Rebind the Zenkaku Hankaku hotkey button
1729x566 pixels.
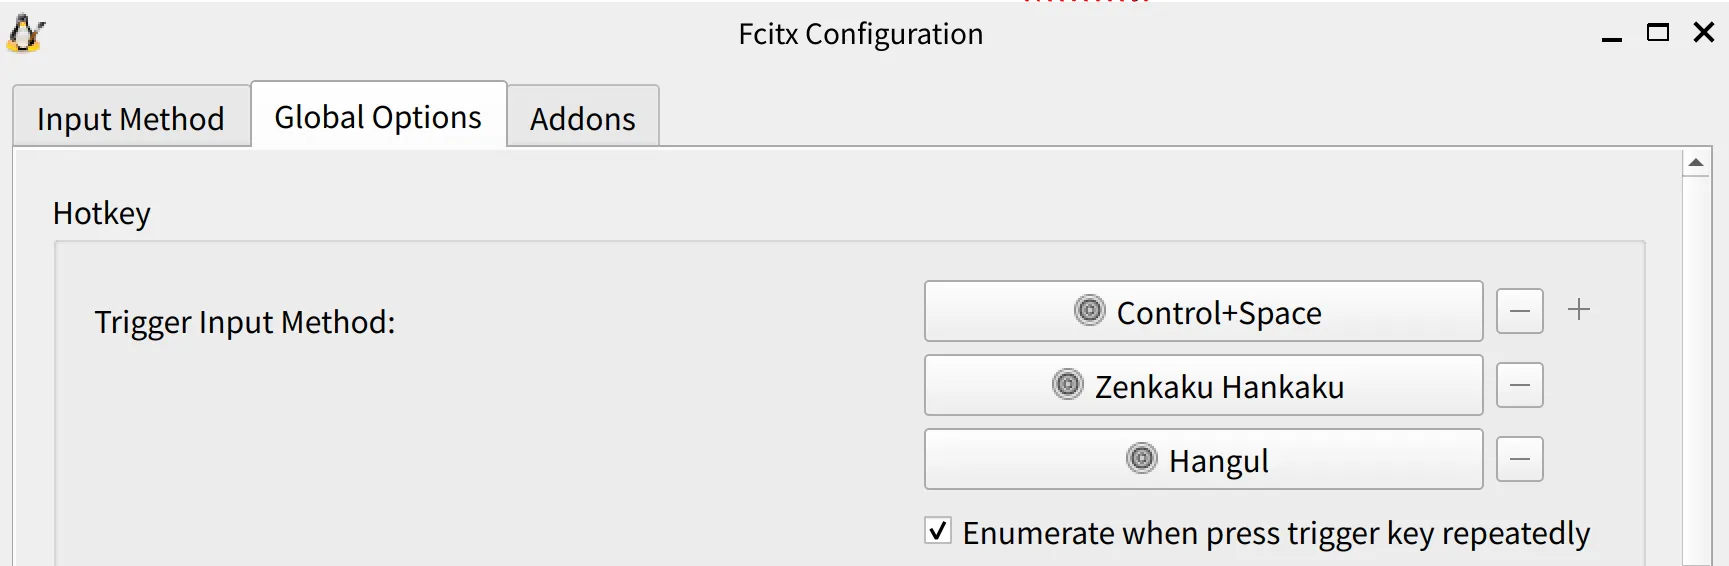(x=1203, y=386)
